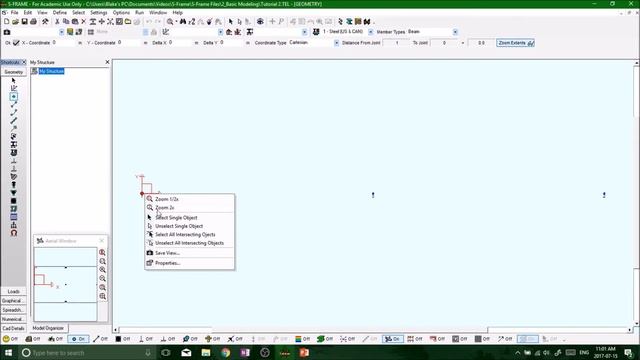Image resolution: width=640 pixels, height=360 pixels.
Task: Open the File menu
Action: pos(15,13)
